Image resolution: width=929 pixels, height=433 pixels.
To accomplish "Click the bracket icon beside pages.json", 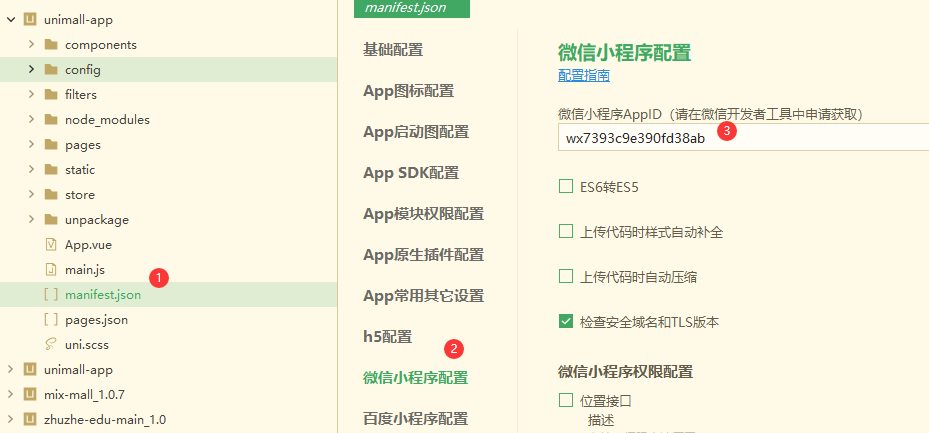I will 51,320.
